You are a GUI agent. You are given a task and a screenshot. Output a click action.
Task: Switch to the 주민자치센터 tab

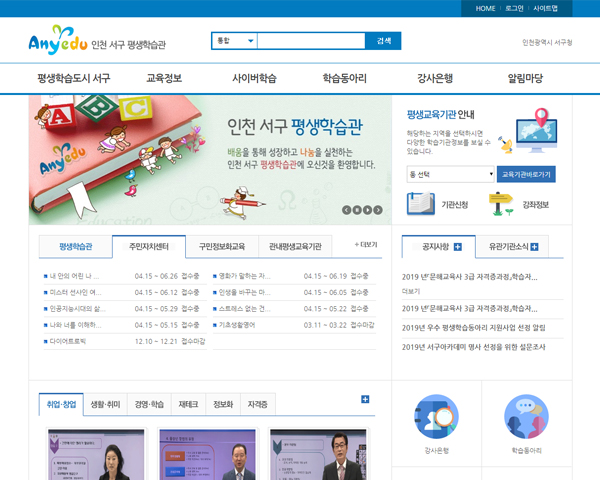click(149, 247)
